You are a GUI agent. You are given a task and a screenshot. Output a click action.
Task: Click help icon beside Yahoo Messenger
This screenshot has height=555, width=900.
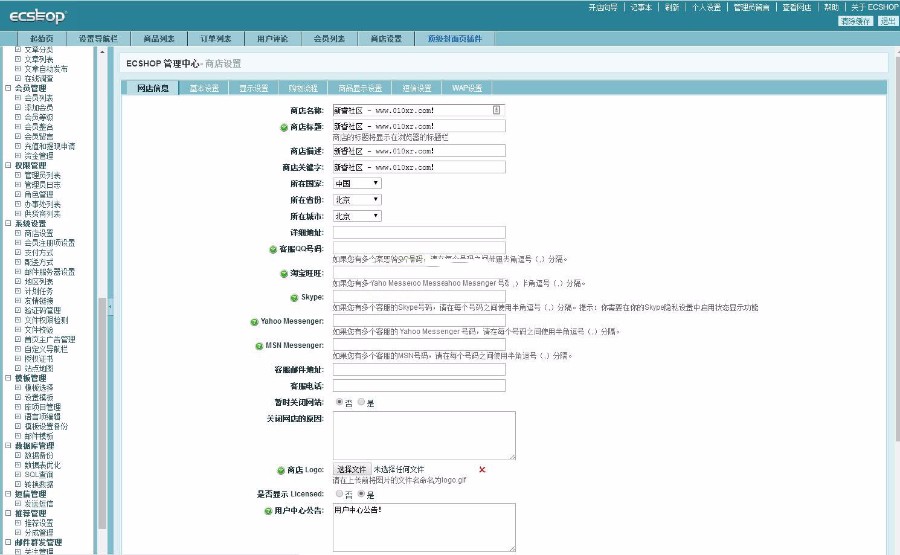tap(254, 322)
